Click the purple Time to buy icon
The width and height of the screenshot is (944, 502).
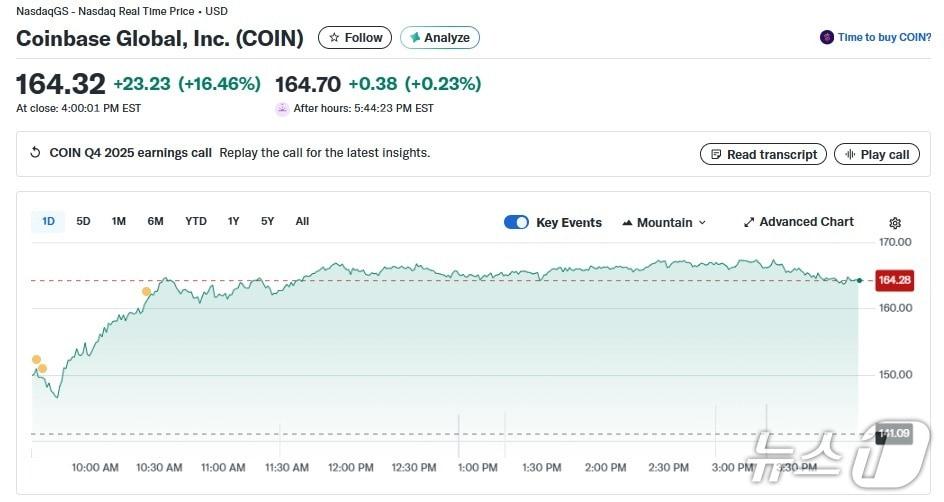point(827,38)
